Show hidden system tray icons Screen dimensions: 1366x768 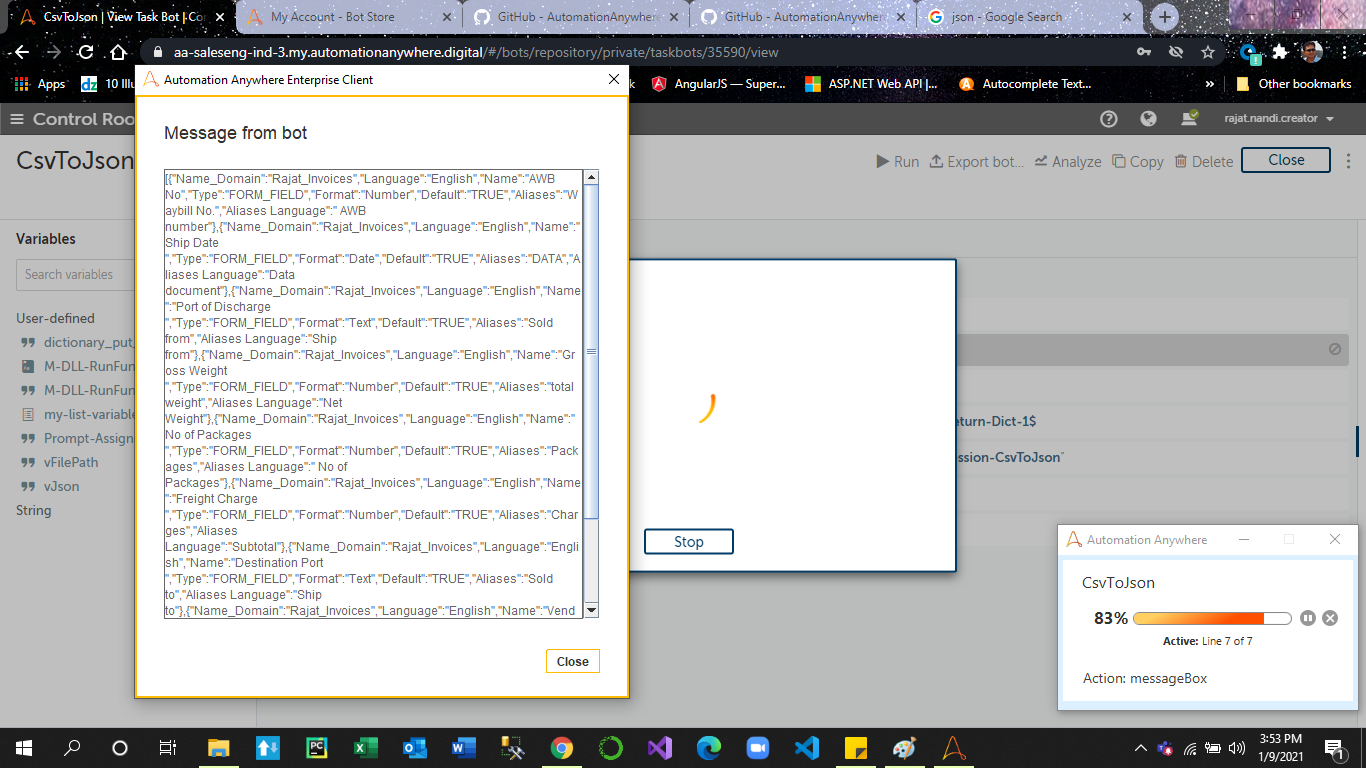(x=1141, y=748)
